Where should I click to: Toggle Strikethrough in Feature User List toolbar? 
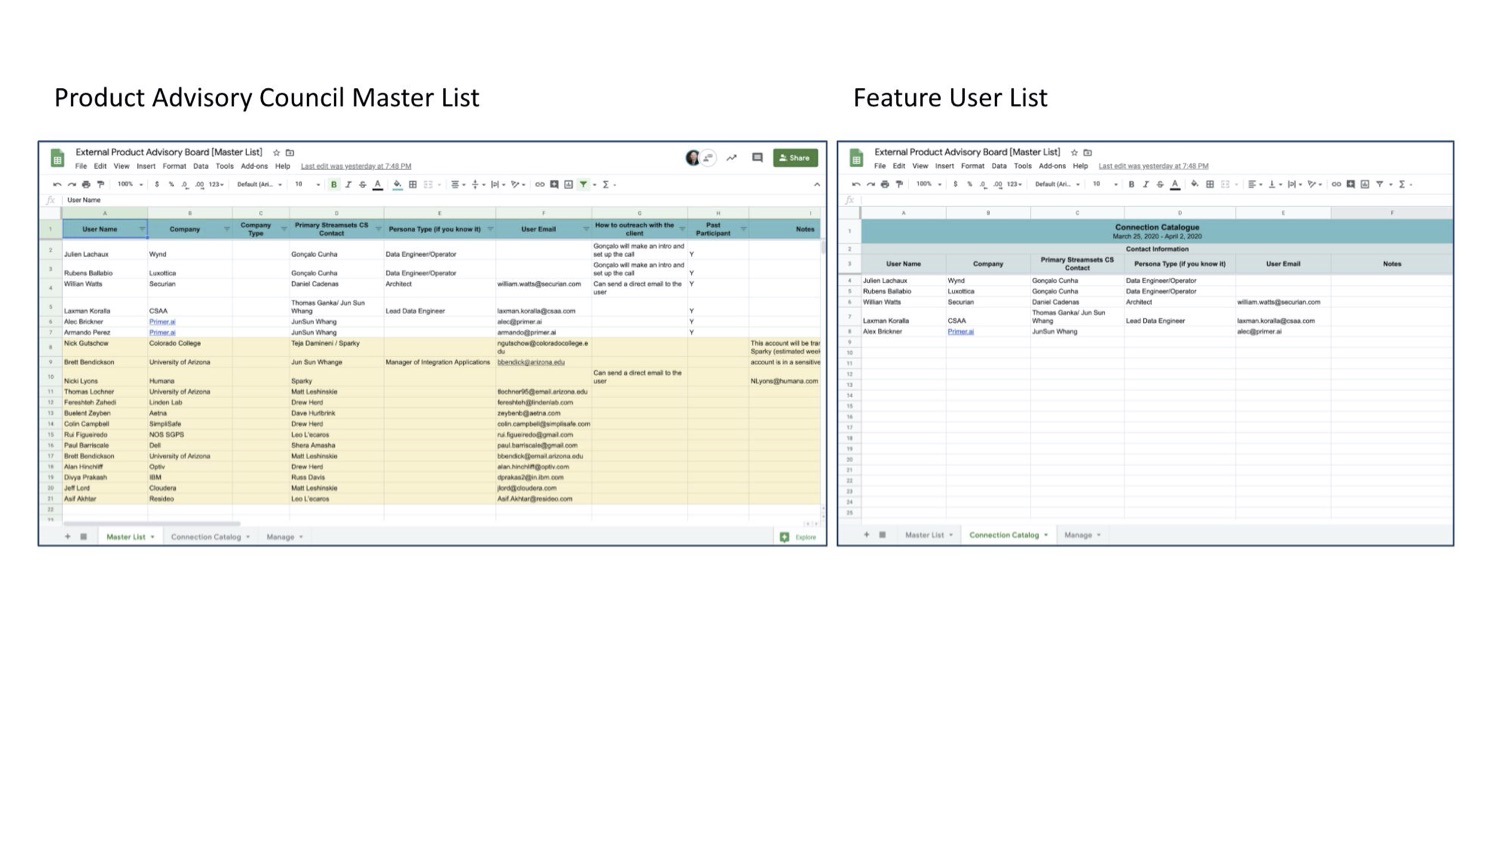point(1160,184)
